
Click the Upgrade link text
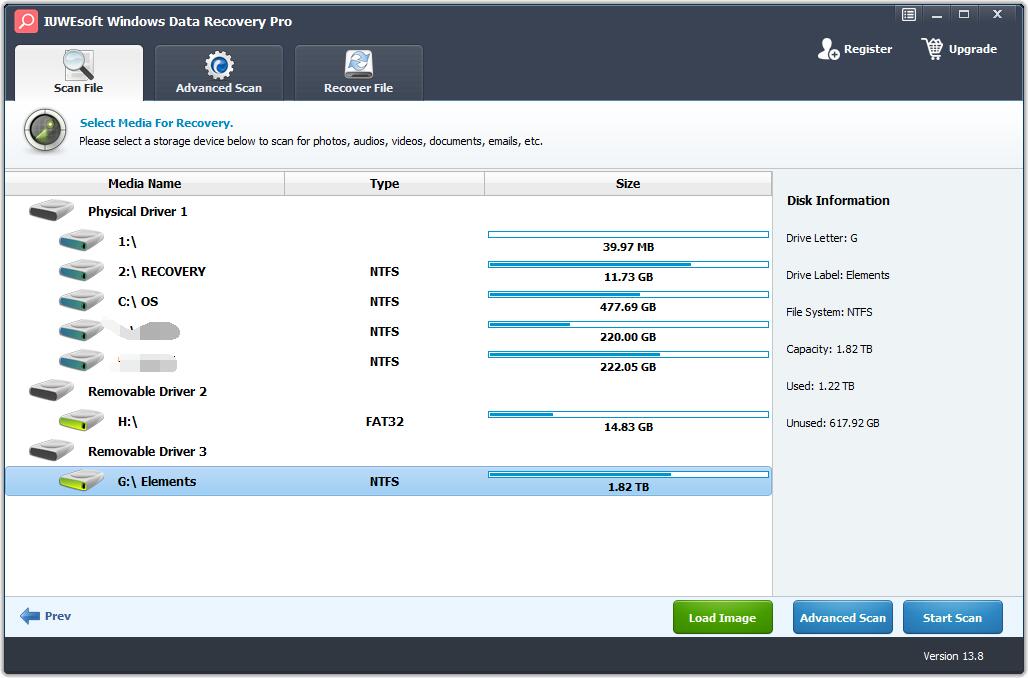(973, 49)
